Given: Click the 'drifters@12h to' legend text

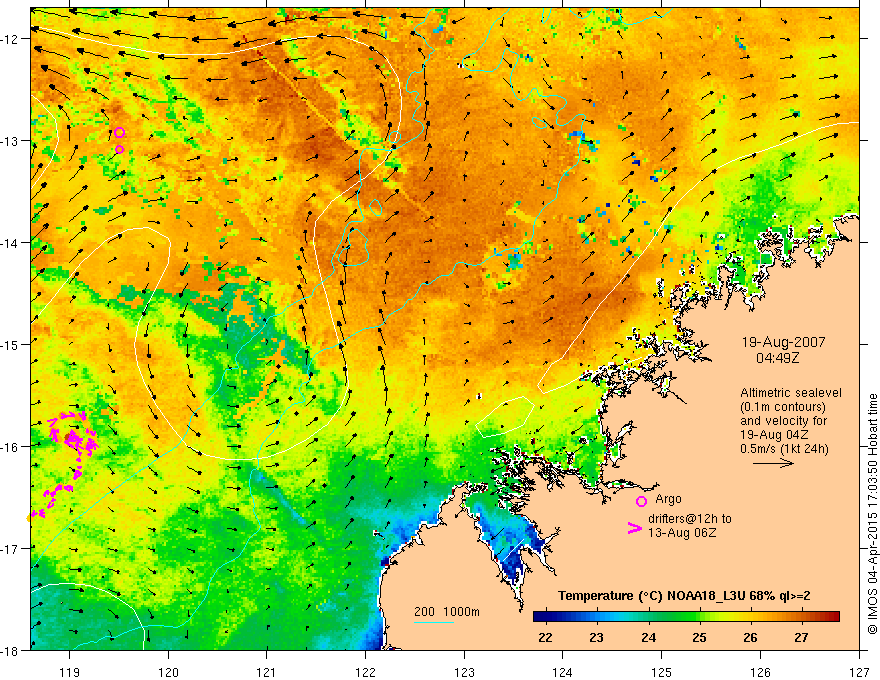Looking at the screenshot, I should pos(690,519).
